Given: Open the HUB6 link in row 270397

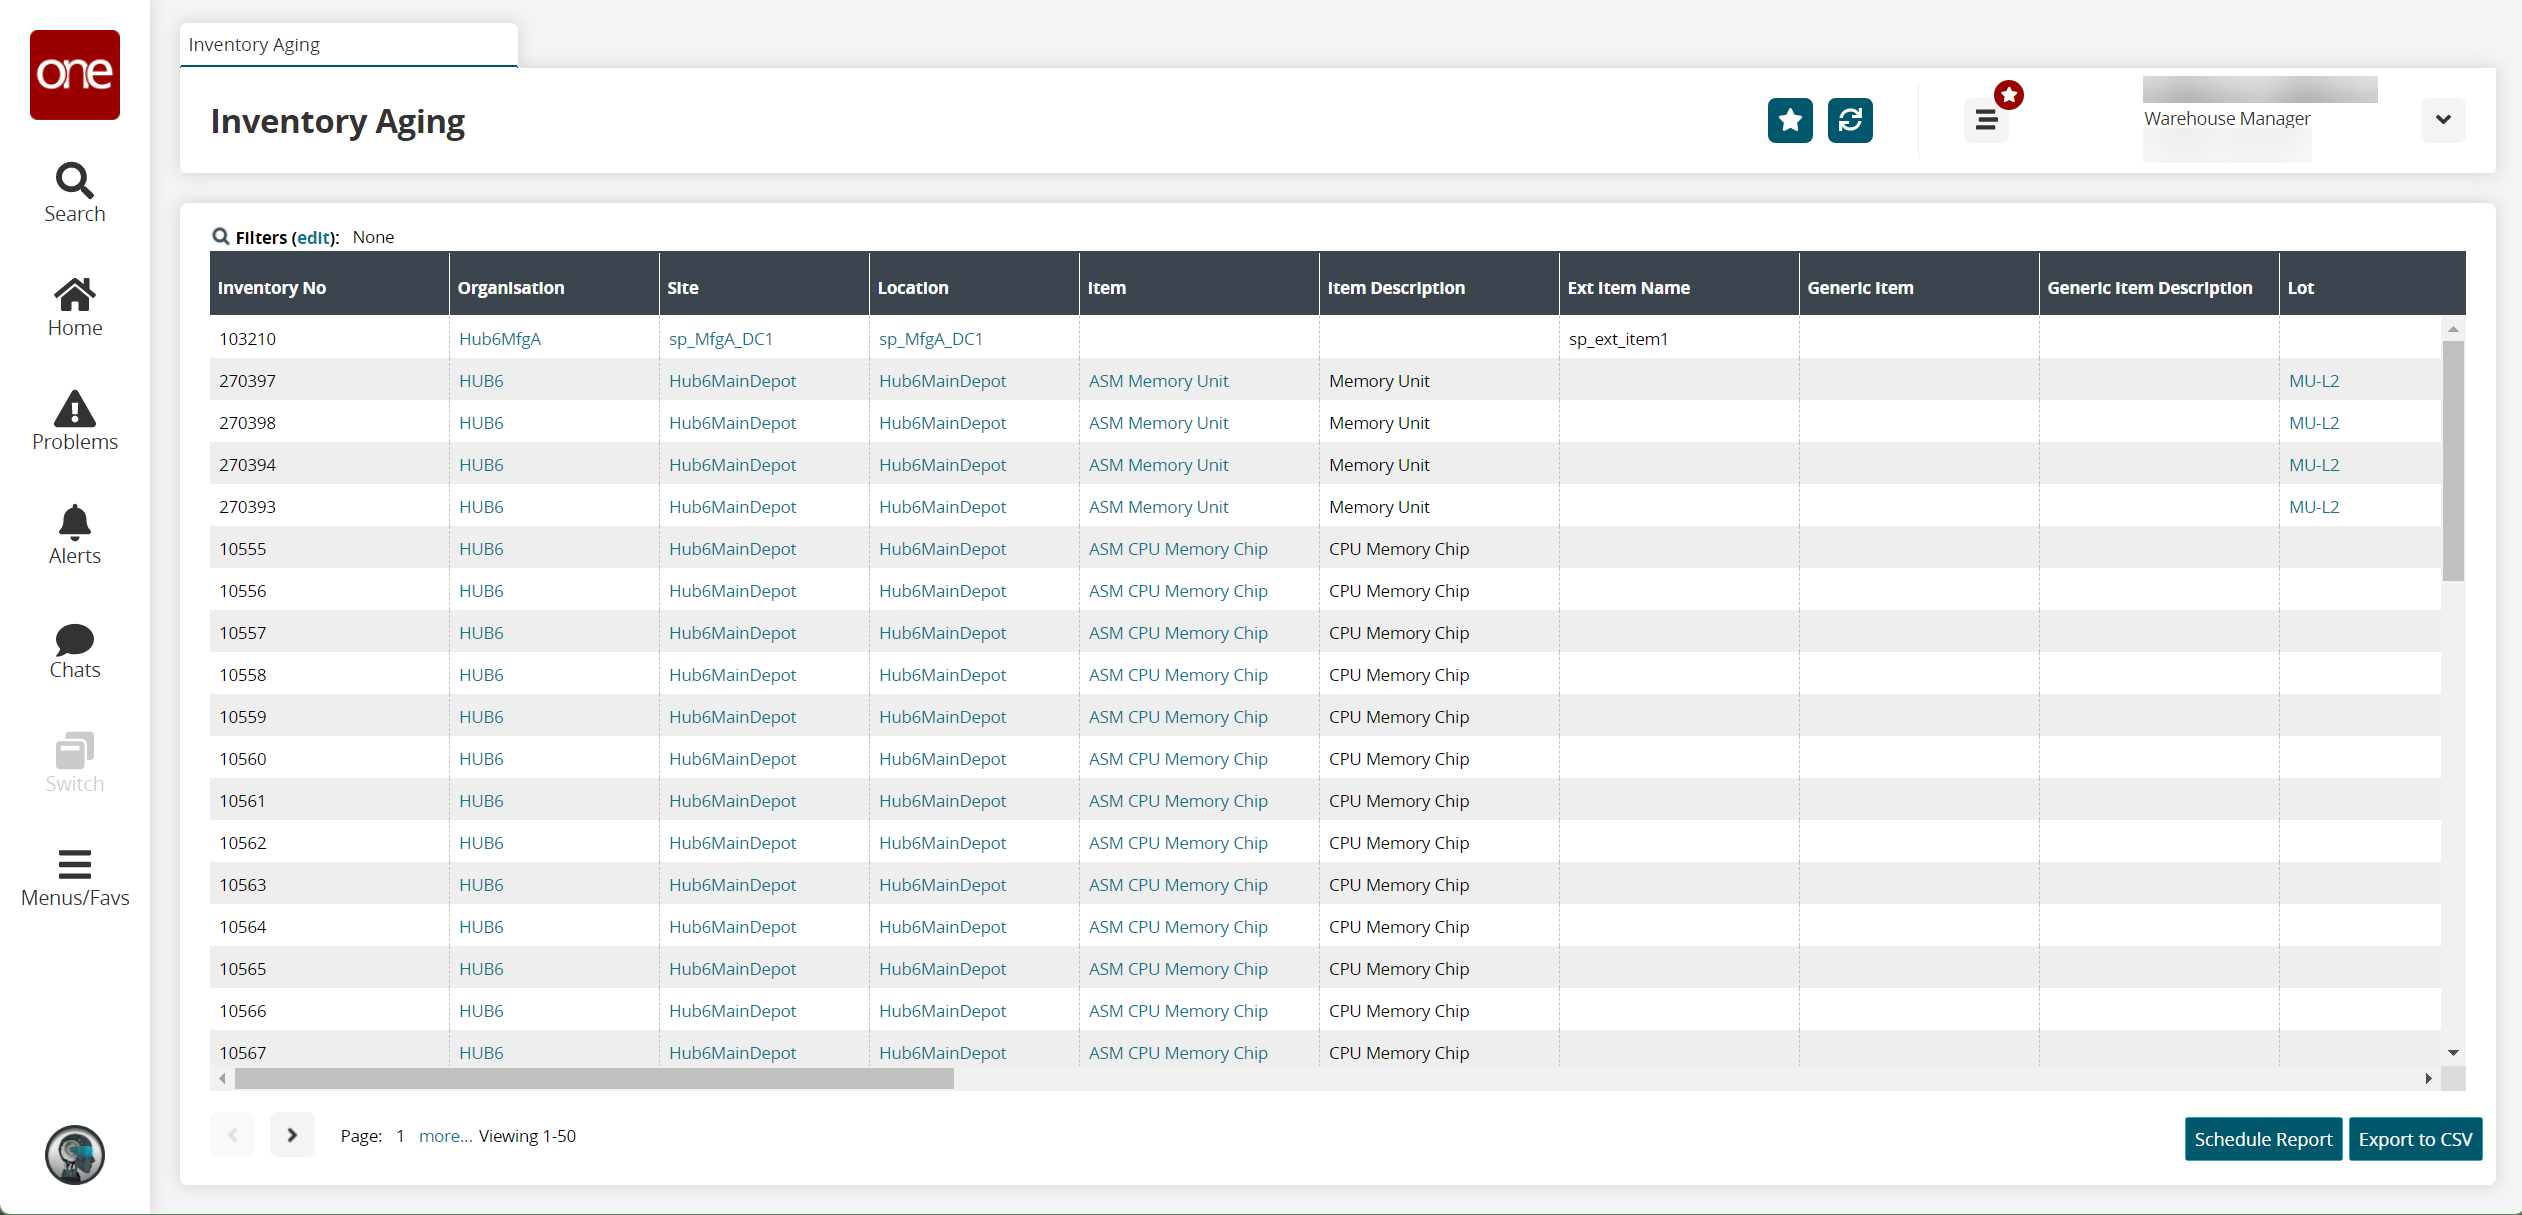Looking at the screenshot, I should coord(481,381).
